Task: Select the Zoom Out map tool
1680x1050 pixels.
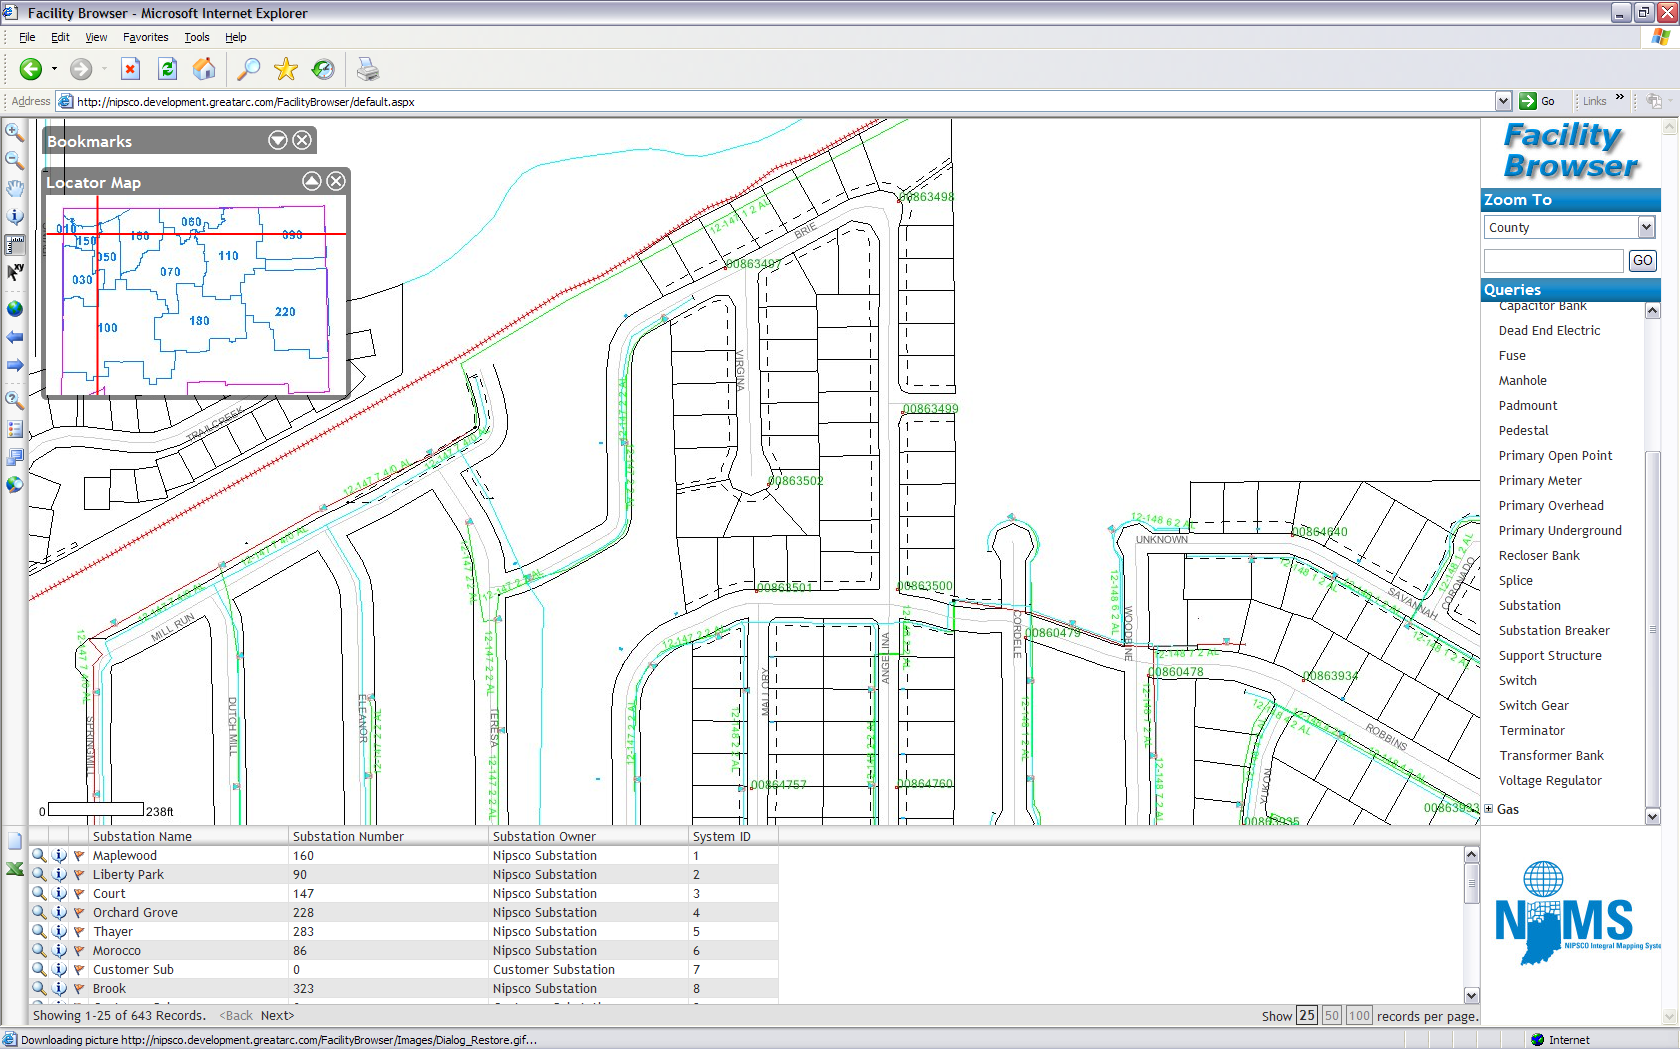Action: click(14, 160)
